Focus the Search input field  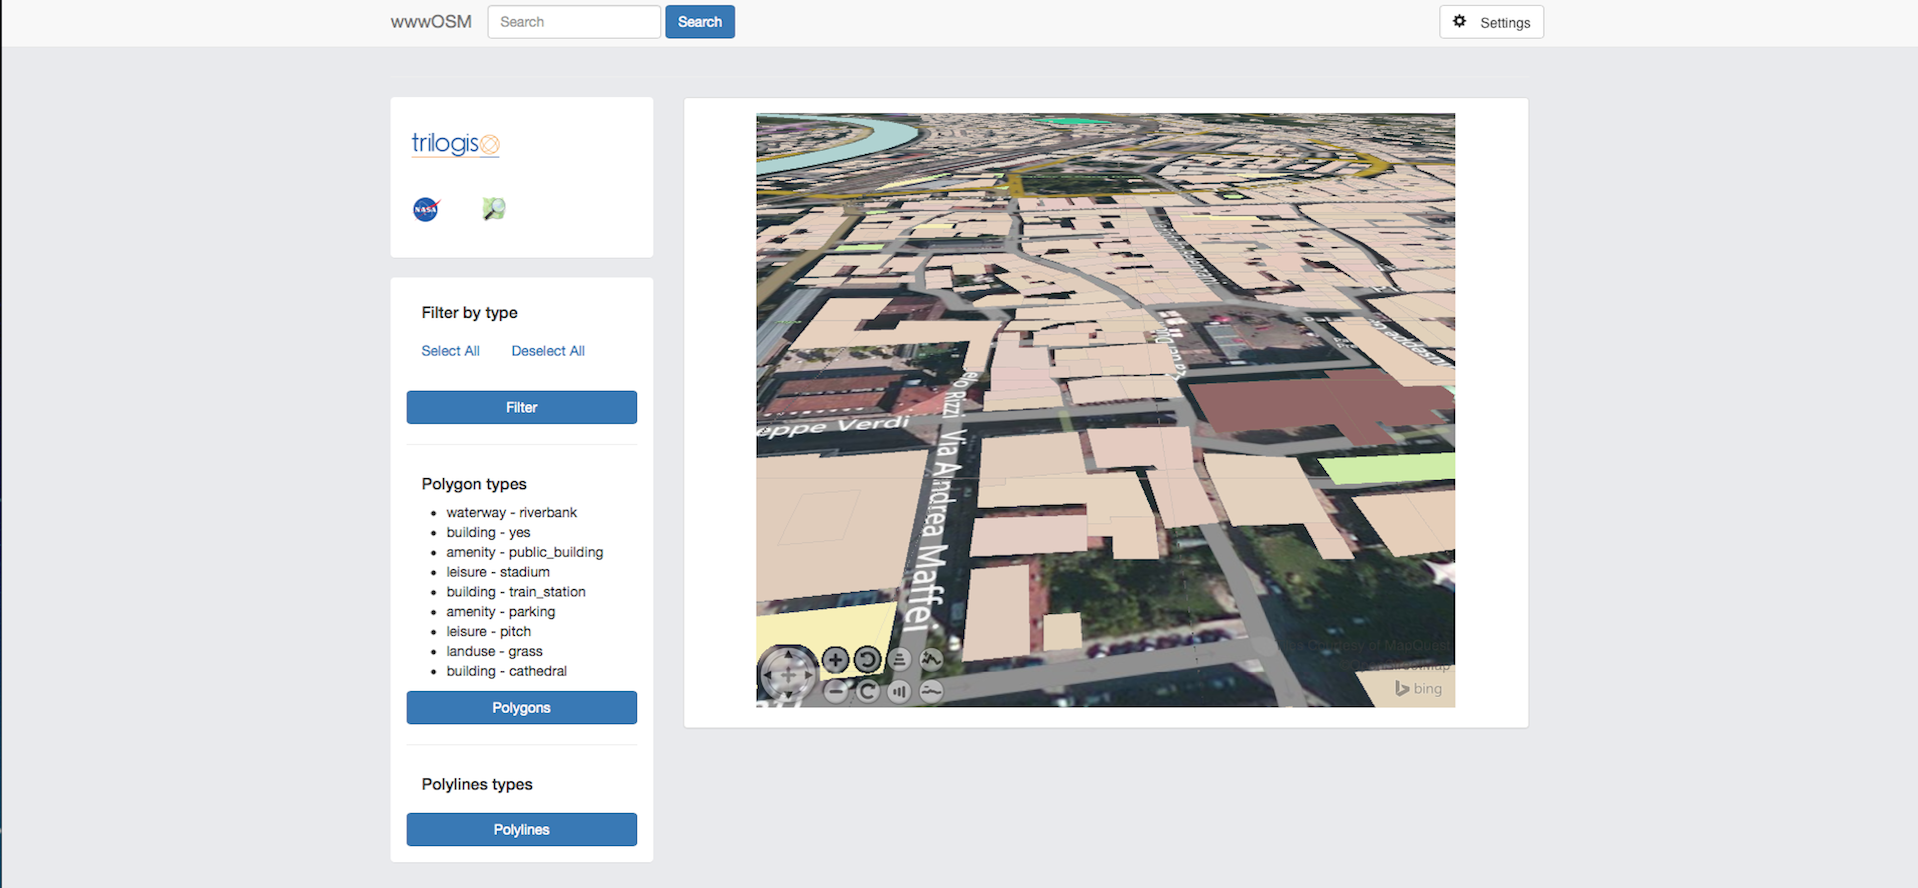574,22
